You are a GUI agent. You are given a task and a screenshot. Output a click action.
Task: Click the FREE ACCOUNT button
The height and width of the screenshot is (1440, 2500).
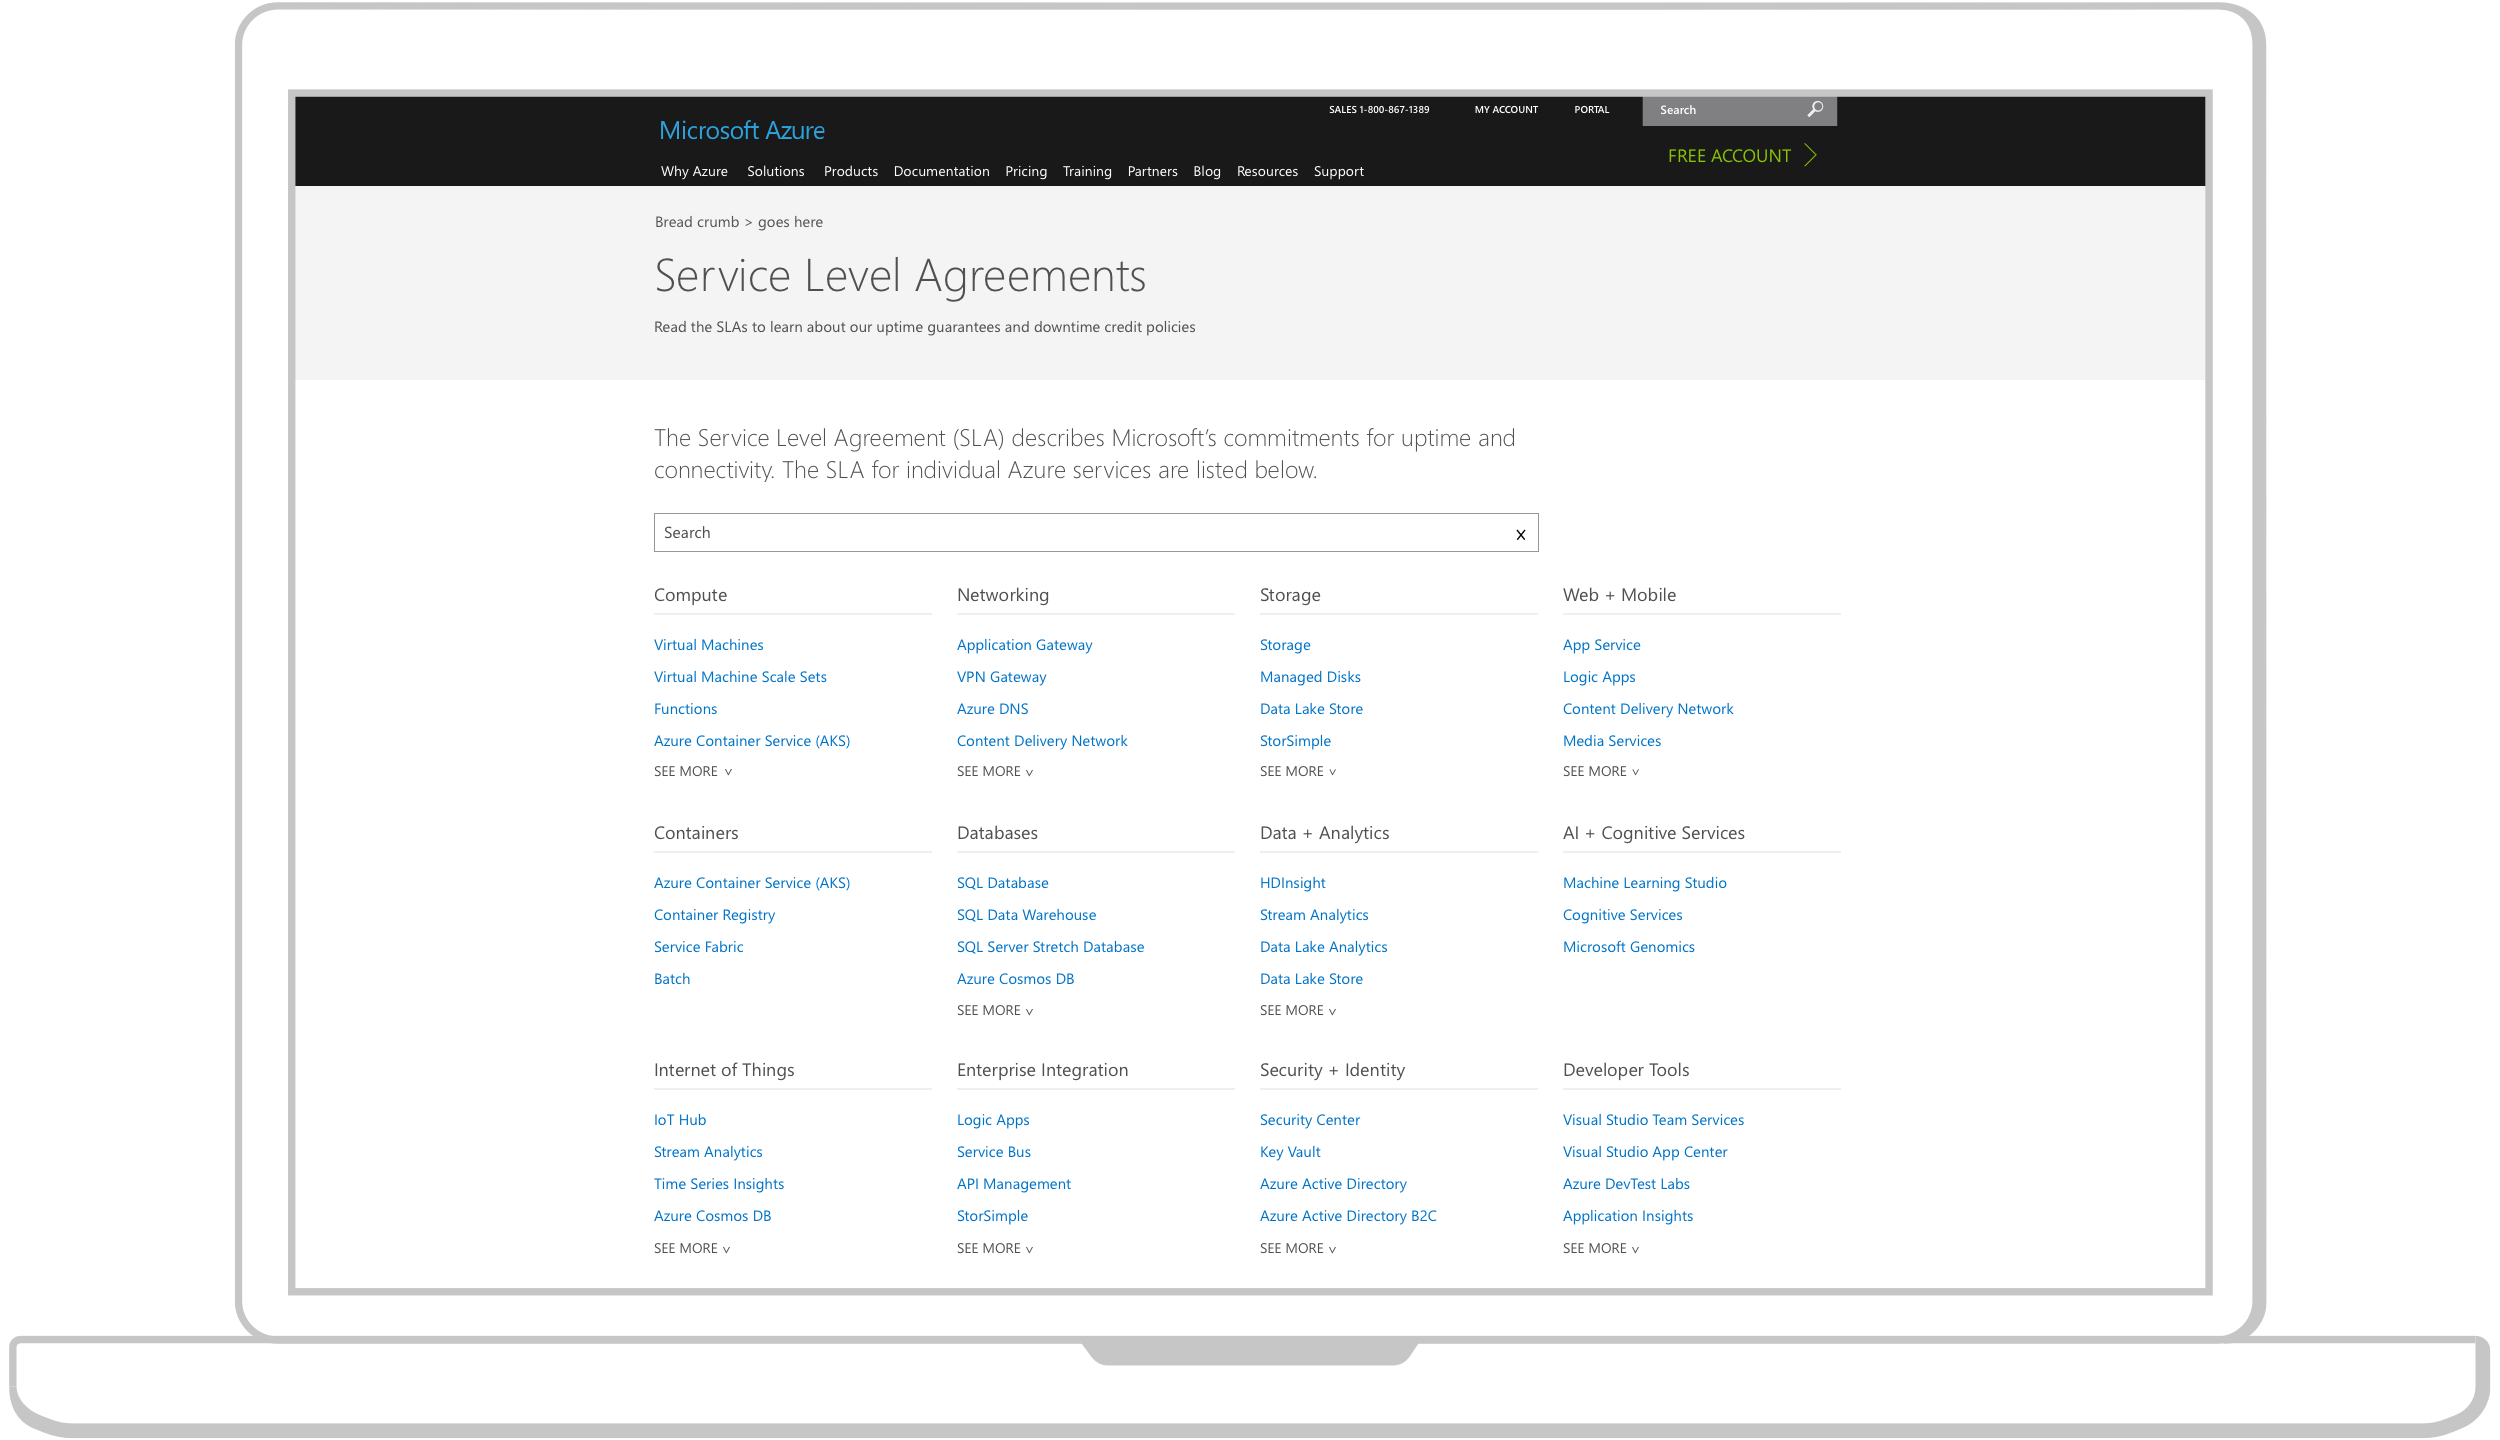pos(1741,155)
